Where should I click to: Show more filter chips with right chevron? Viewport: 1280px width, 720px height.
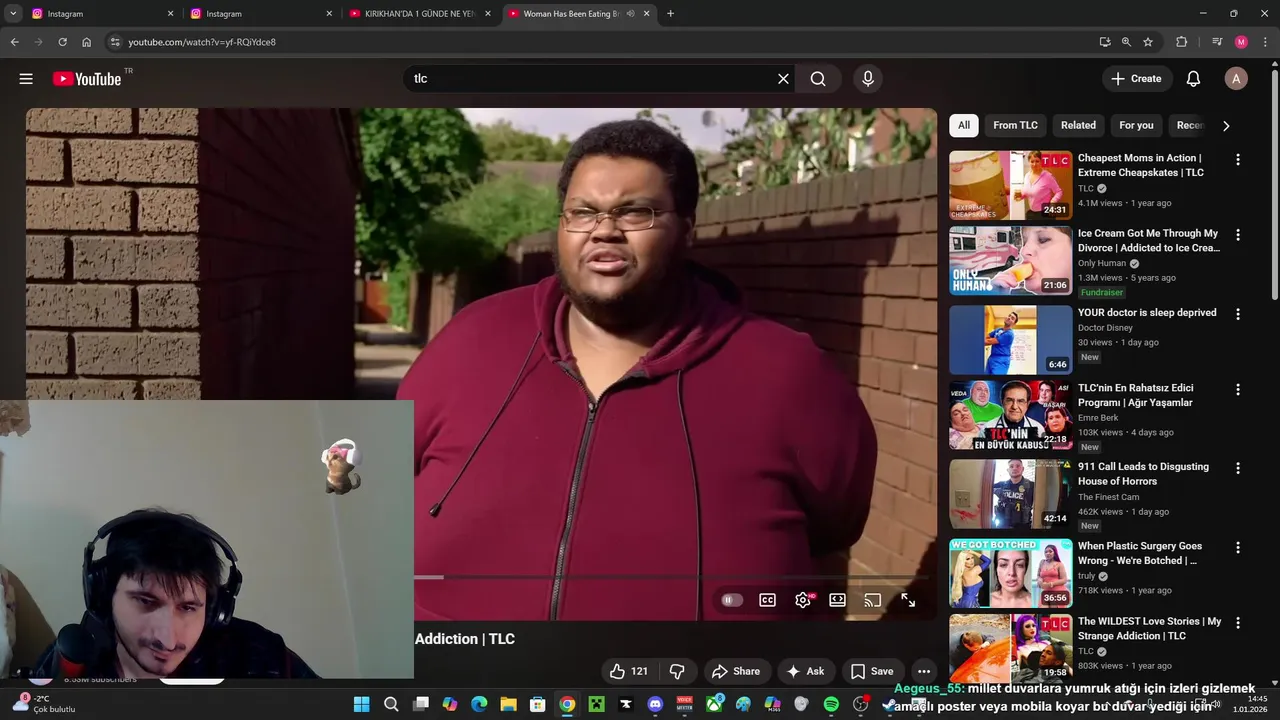click(1226, 126)
